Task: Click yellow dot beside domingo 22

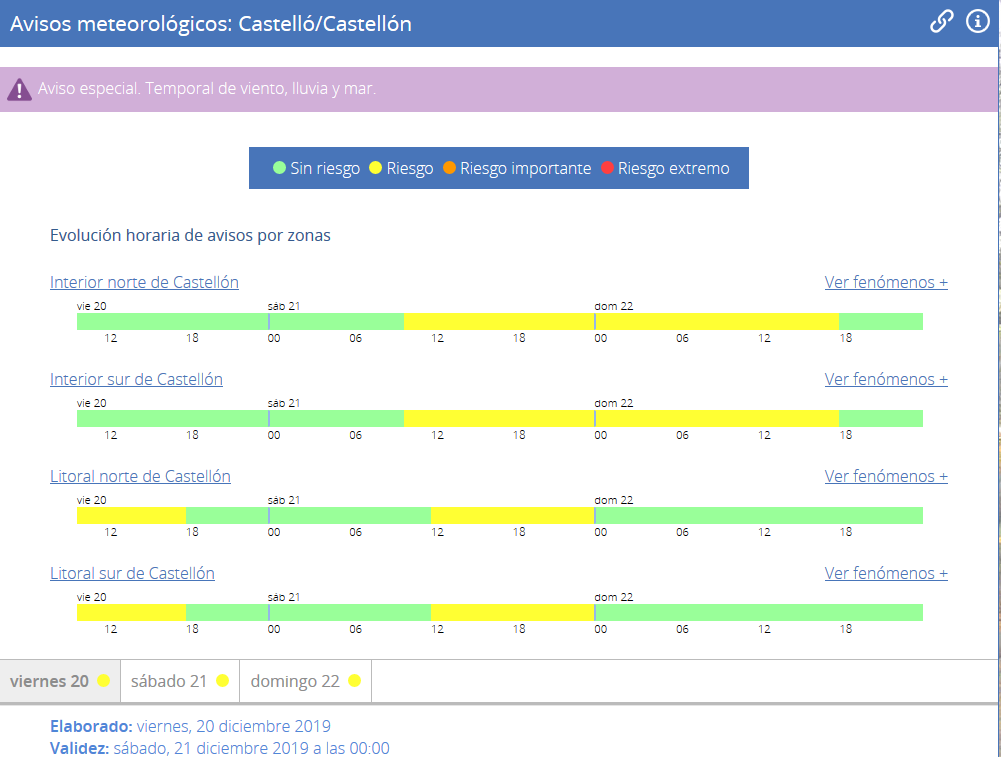Action: pos(353,681)
